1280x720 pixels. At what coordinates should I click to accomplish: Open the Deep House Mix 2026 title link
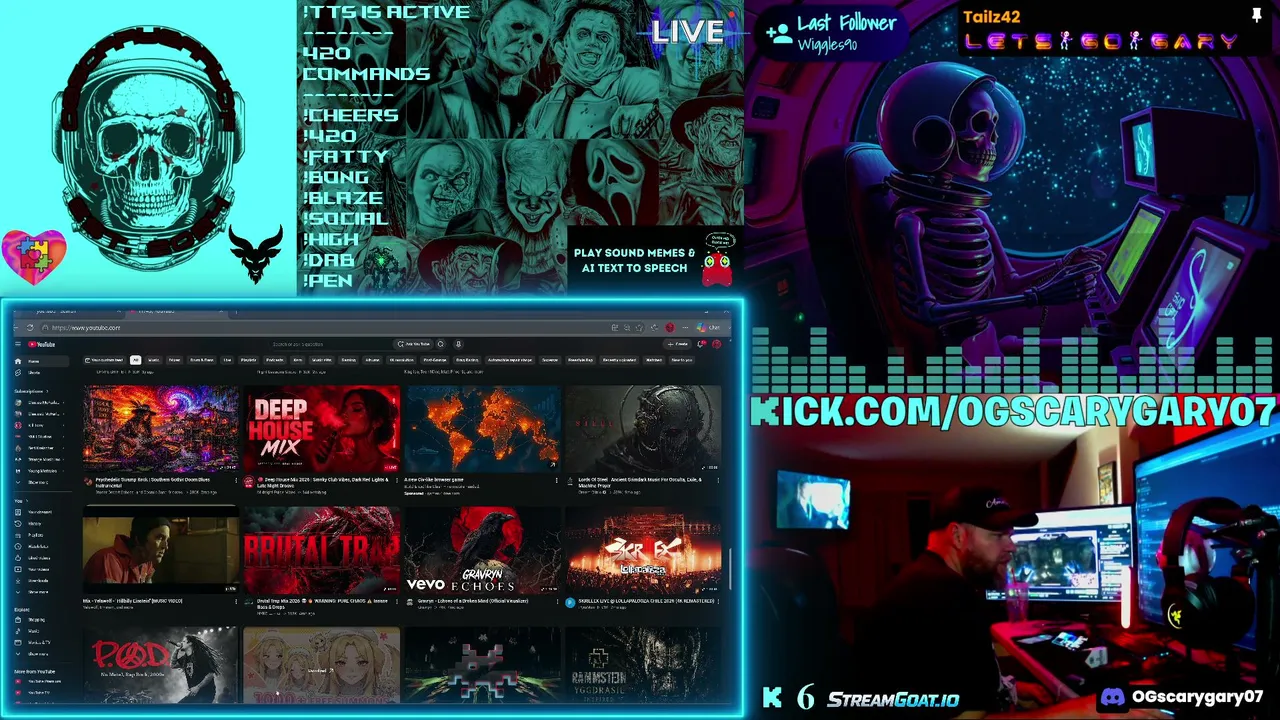(x=322, y=481)
